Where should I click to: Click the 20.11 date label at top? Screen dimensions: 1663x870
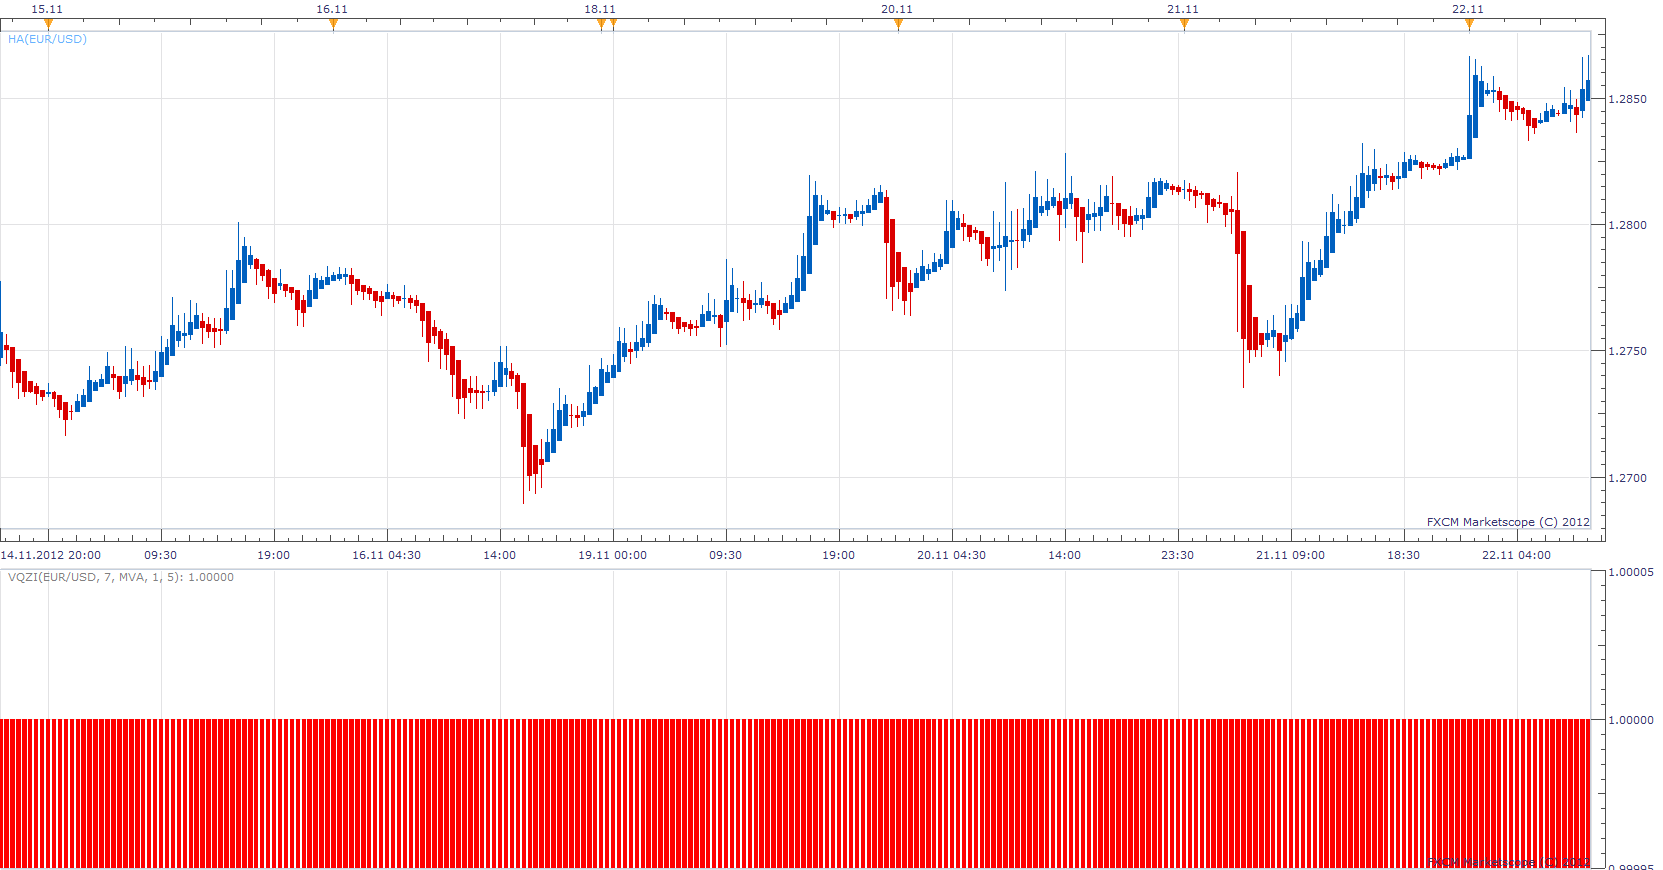(x=897, y=9)
